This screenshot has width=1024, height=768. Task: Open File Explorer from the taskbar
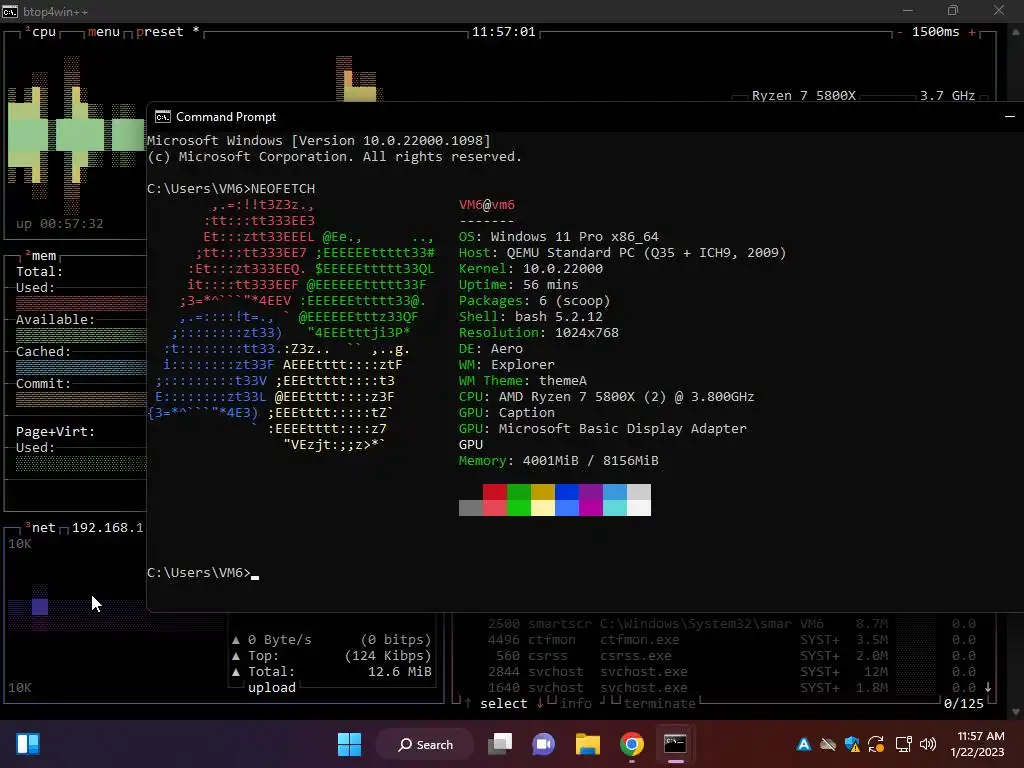(x=588, y=744)
